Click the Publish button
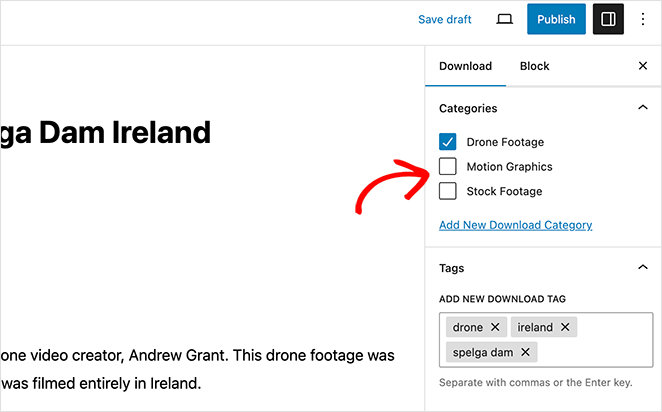Image resolution: width=662 pixels, height=412 pixels. [x=556, y=19]
